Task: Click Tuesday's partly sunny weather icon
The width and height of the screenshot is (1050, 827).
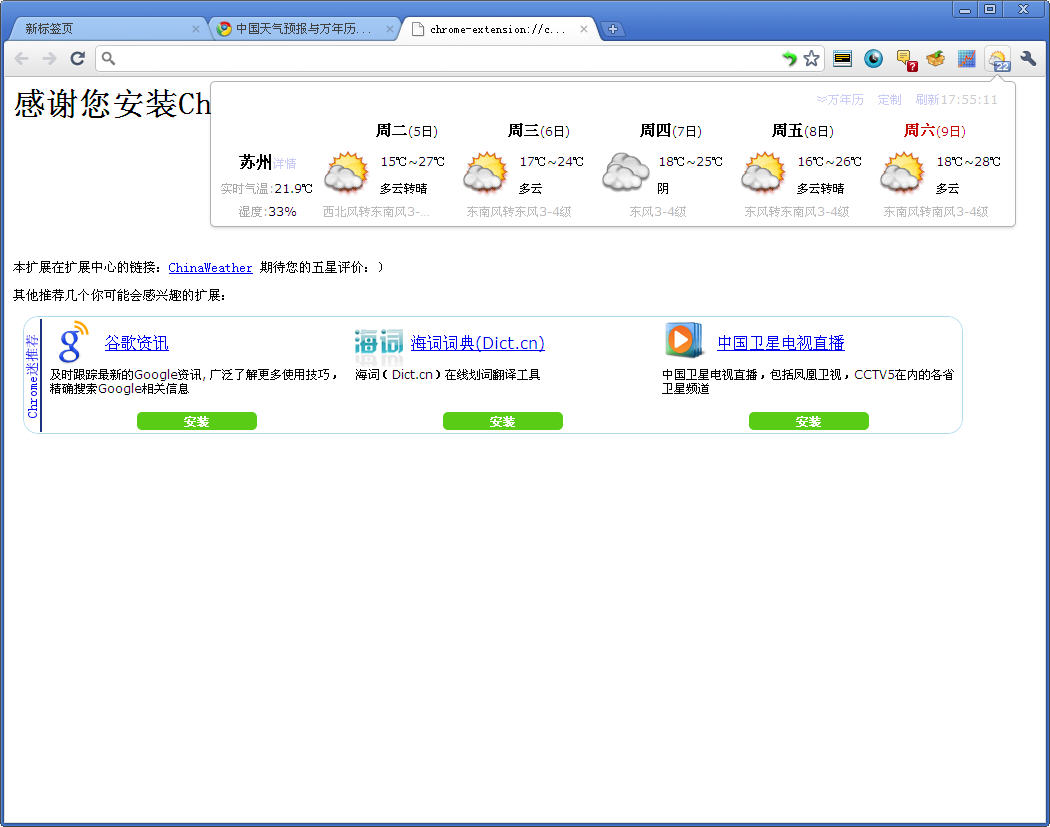Action: [x=346, y=172]
